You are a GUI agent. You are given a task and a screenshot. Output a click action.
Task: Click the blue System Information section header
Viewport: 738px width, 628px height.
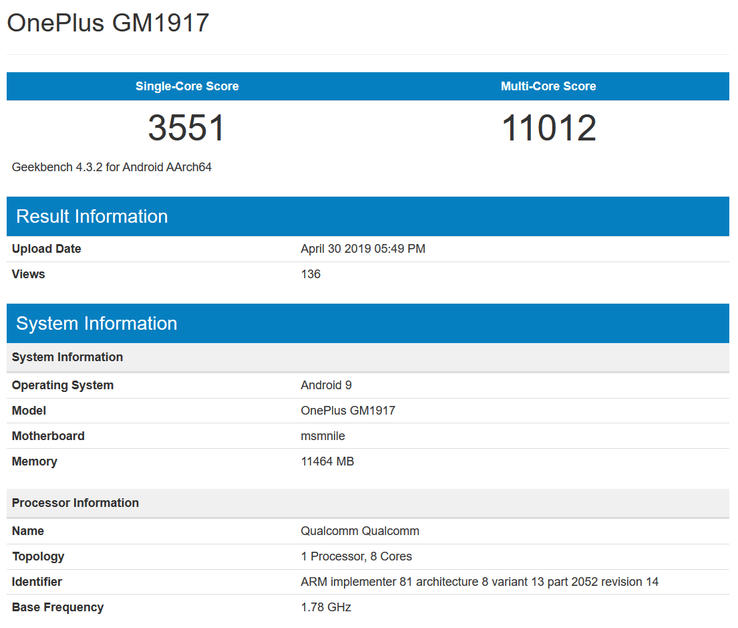click(368, 323)
